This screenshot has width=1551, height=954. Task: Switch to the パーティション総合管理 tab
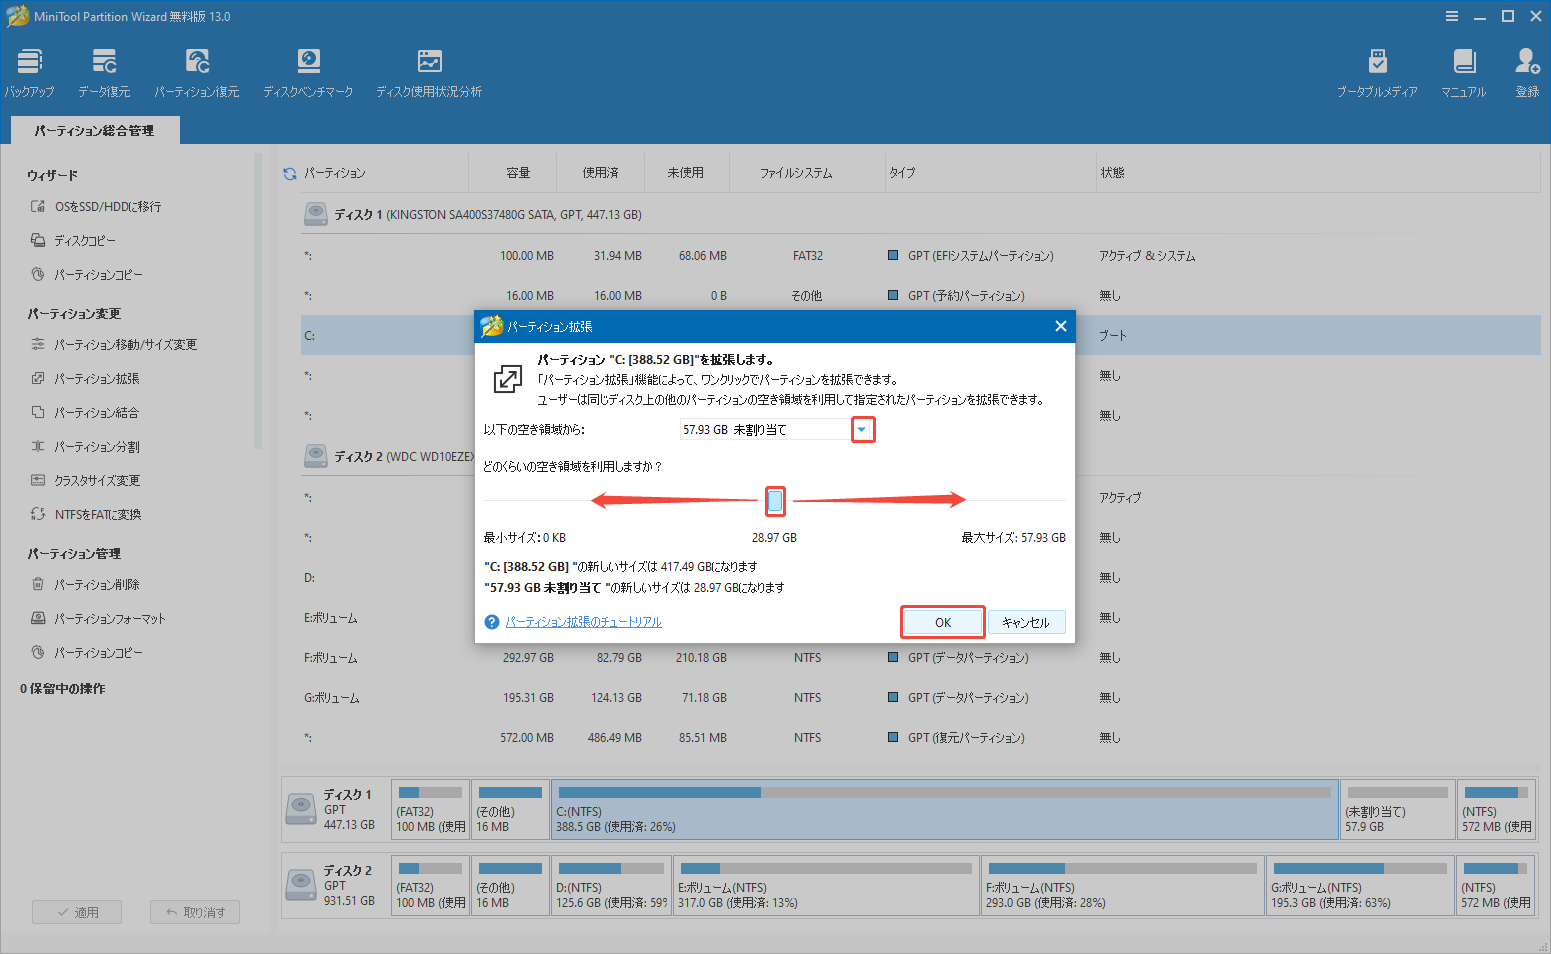pos(94,129)
